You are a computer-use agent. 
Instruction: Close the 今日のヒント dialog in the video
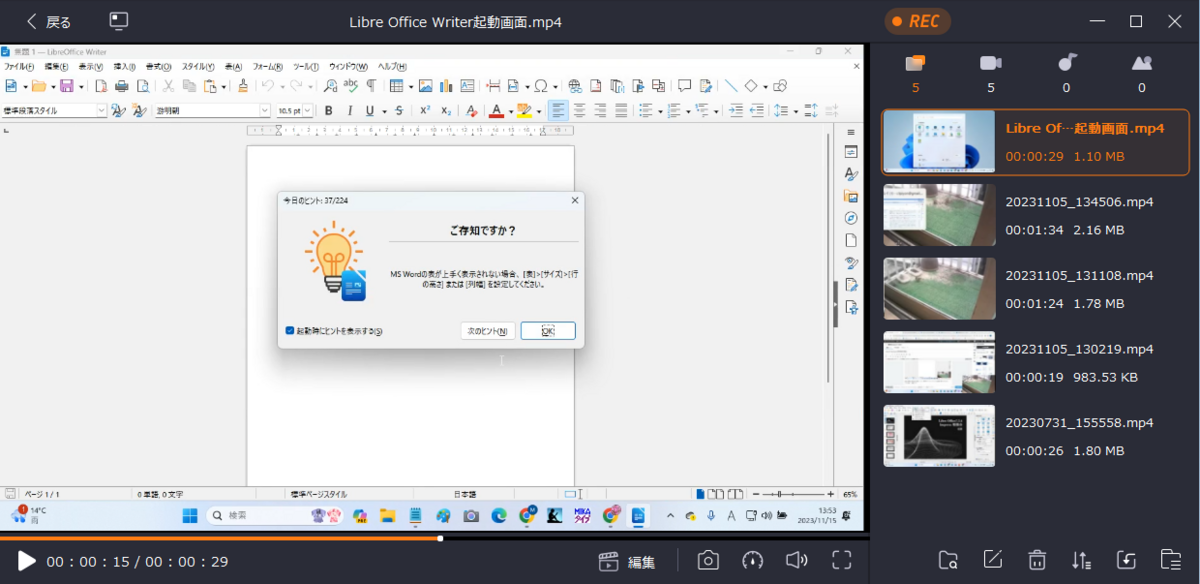tap(574, 200)
